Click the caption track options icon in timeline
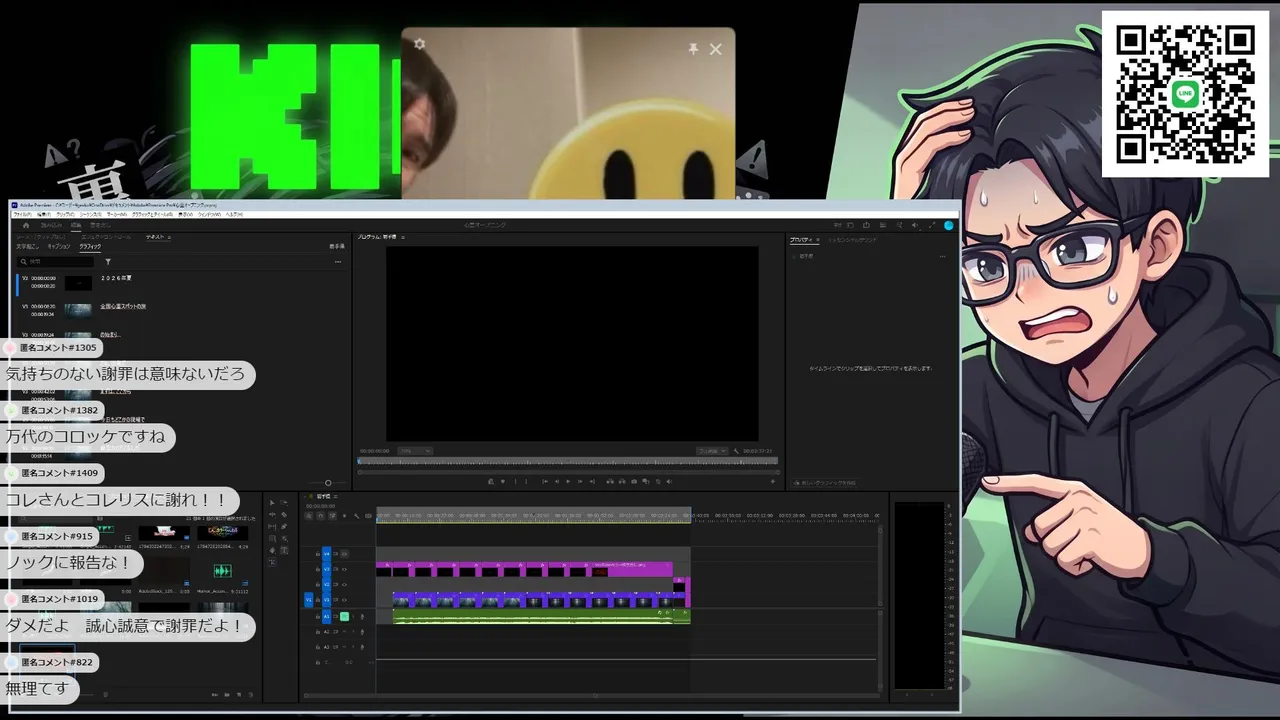The image size is (1280, 720). [368, 516]
